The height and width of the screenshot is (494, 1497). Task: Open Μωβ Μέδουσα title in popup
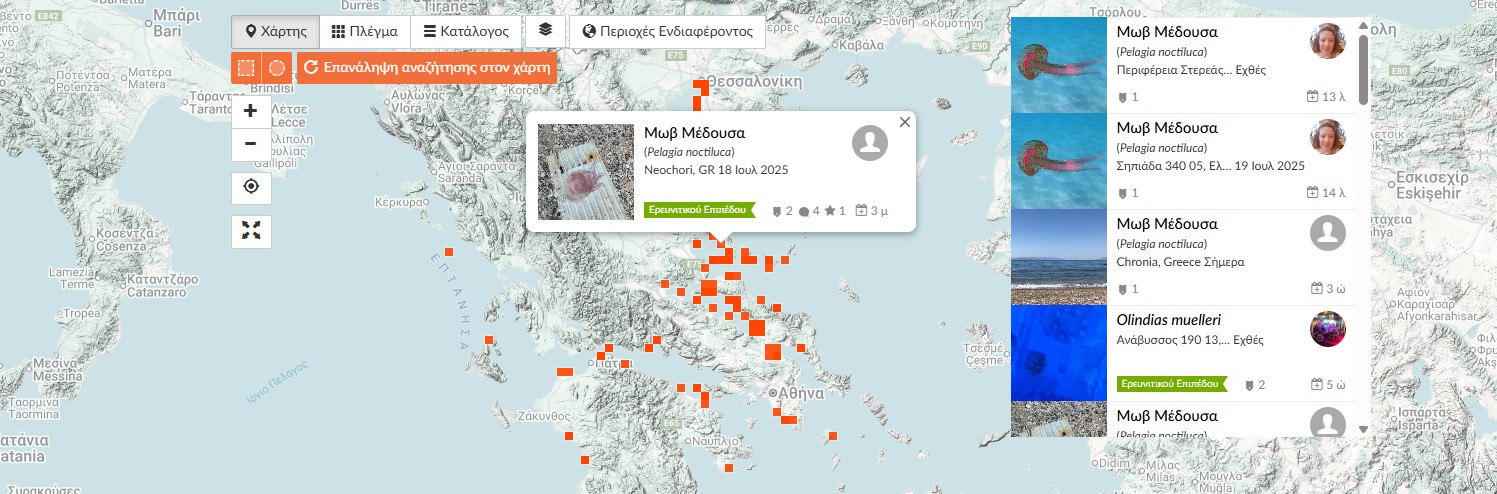coord(694,133)
